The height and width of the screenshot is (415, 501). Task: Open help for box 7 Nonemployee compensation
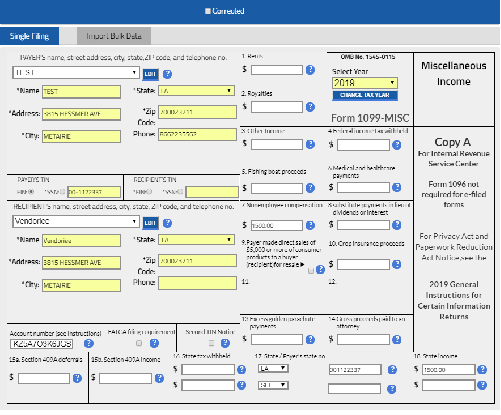click(310, 225)
